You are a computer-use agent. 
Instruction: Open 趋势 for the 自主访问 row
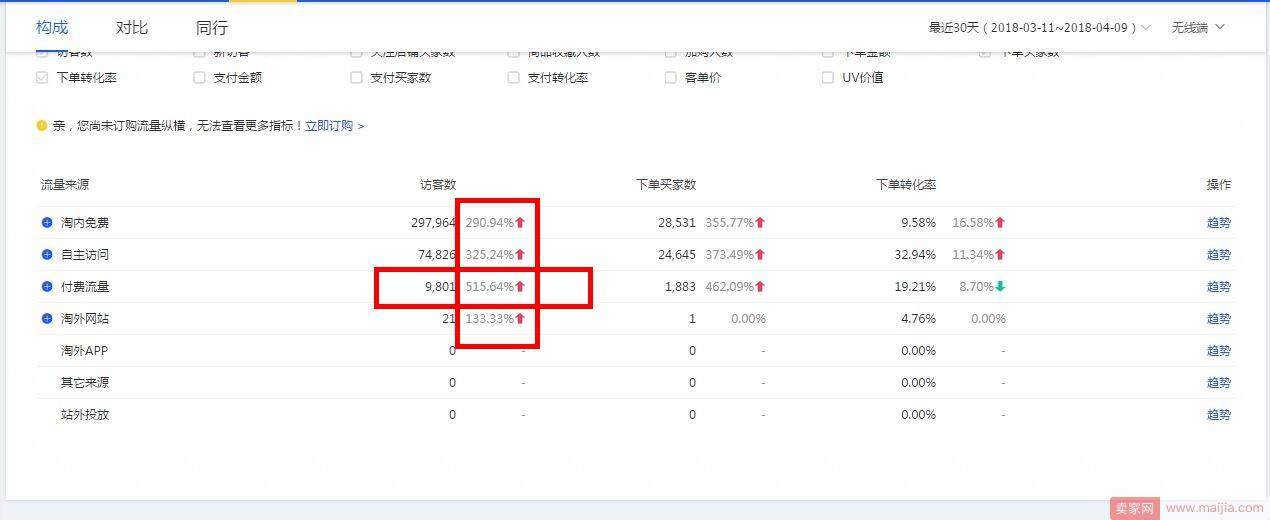coord(1218,255)
